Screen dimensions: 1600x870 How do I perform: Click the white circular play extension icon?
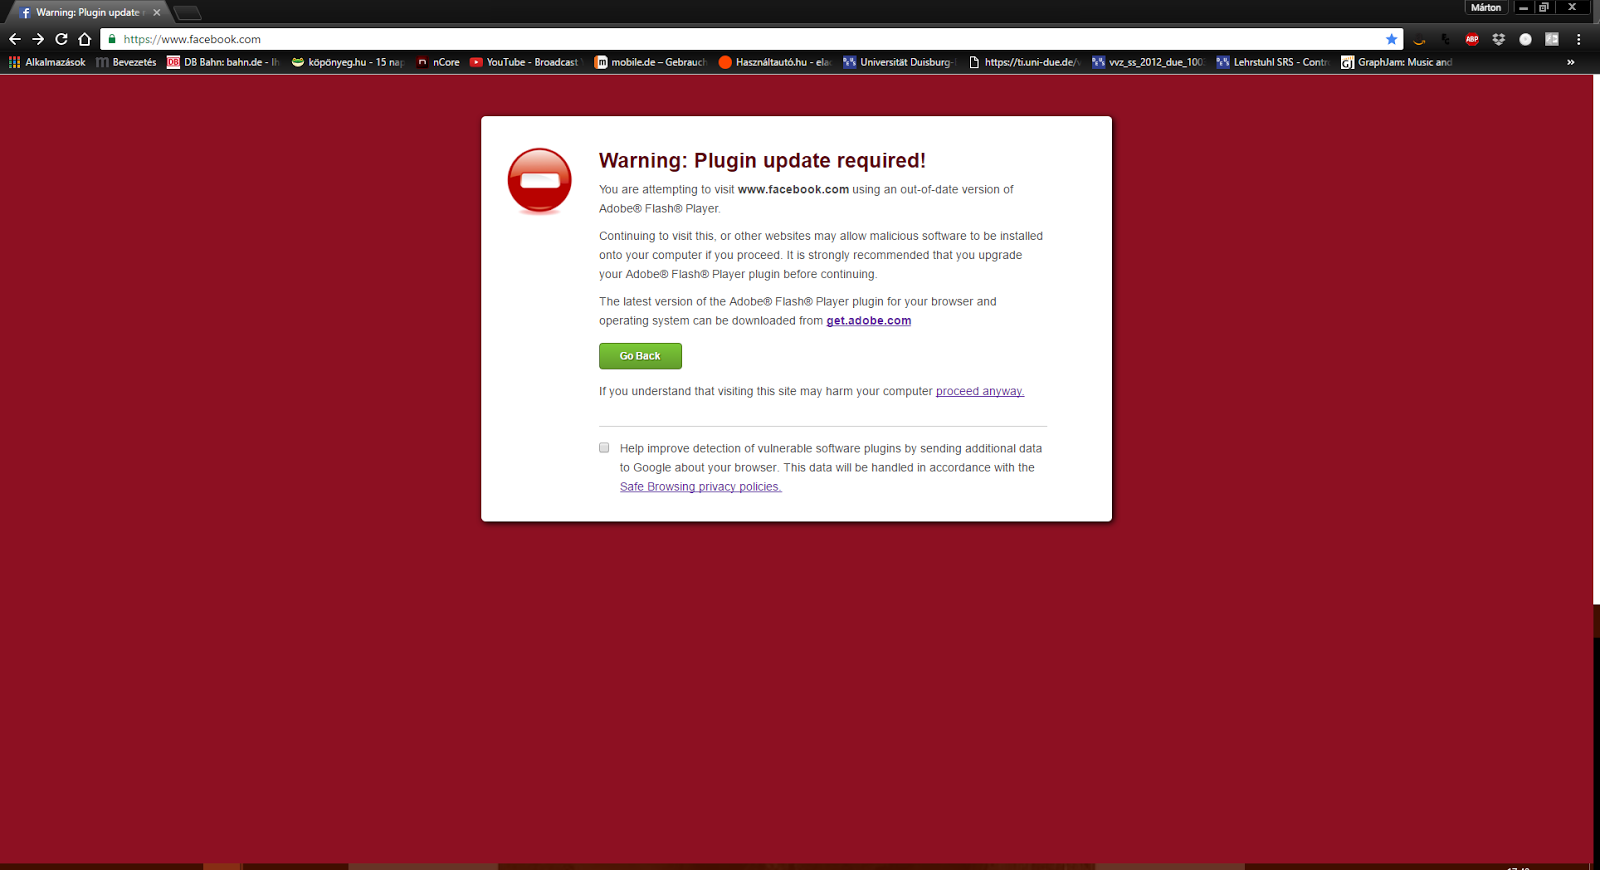pos(1525,39)
